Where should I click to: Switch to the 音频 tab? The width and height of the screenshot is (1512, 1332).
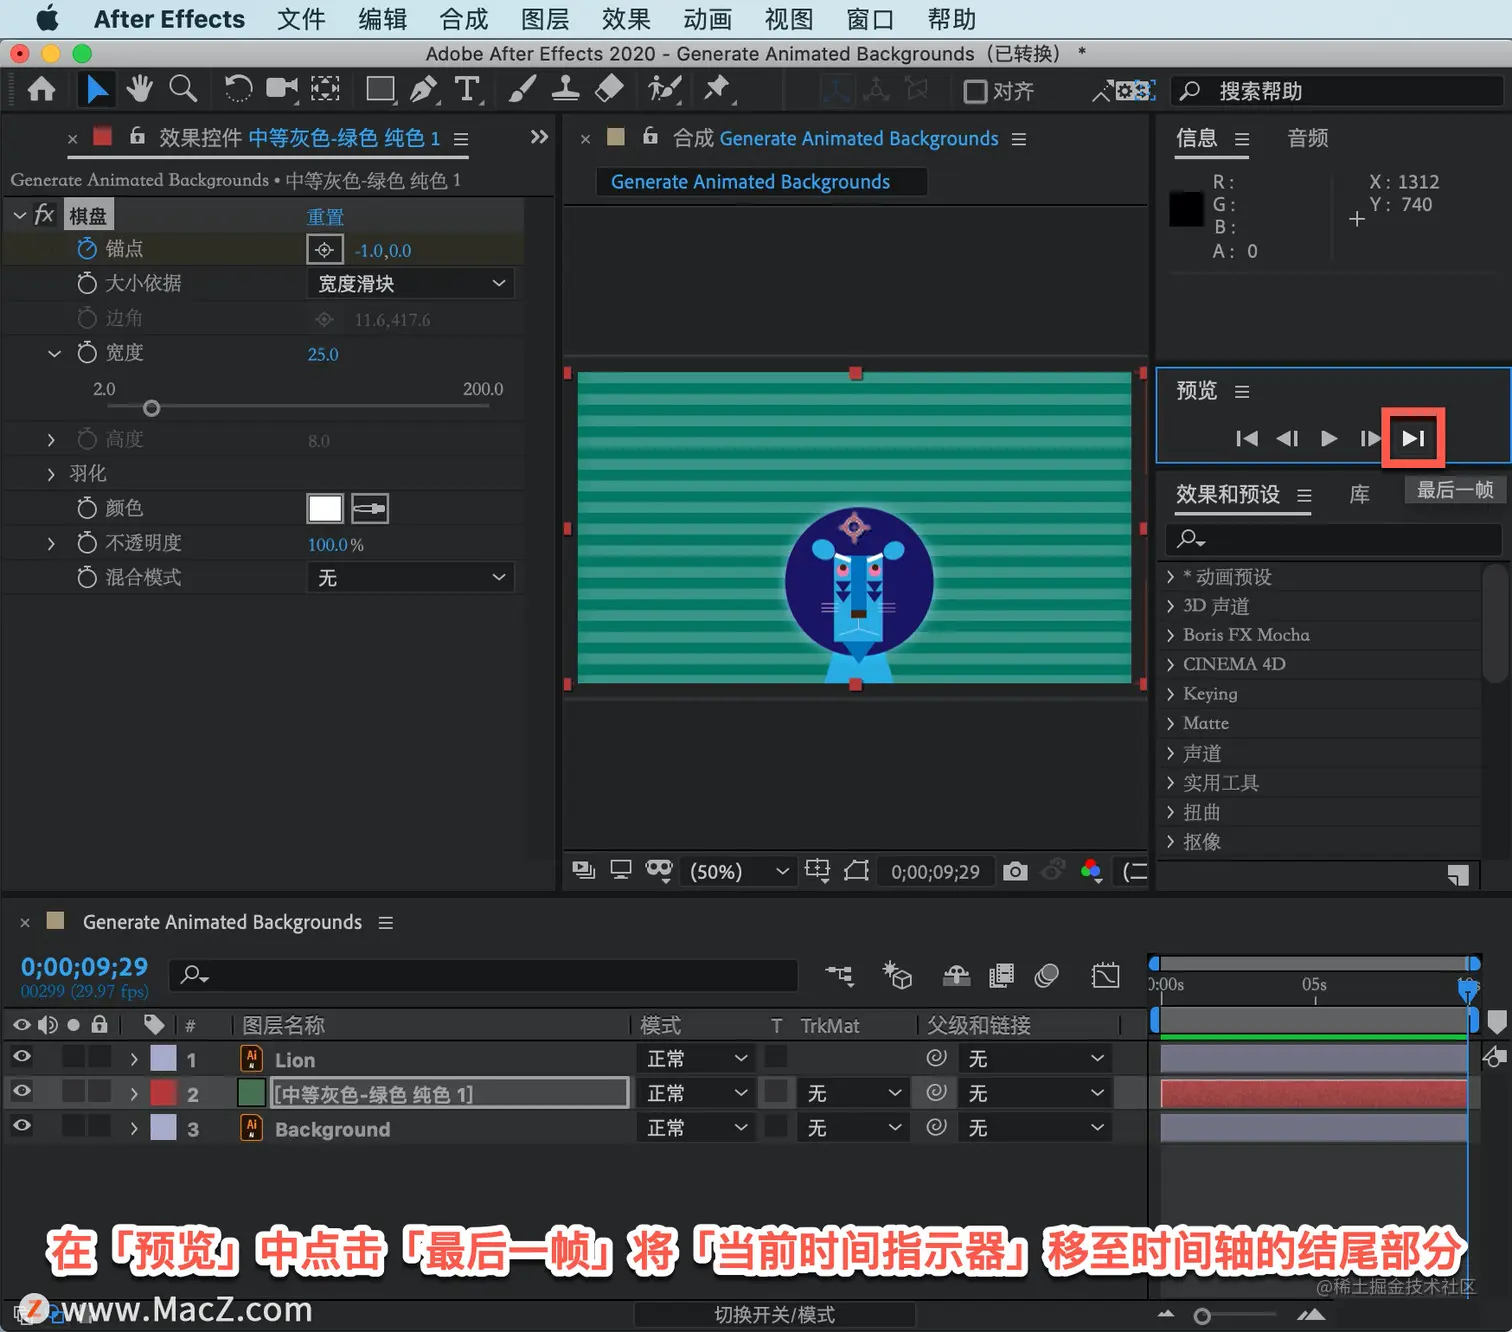[x=1308, y=138]
